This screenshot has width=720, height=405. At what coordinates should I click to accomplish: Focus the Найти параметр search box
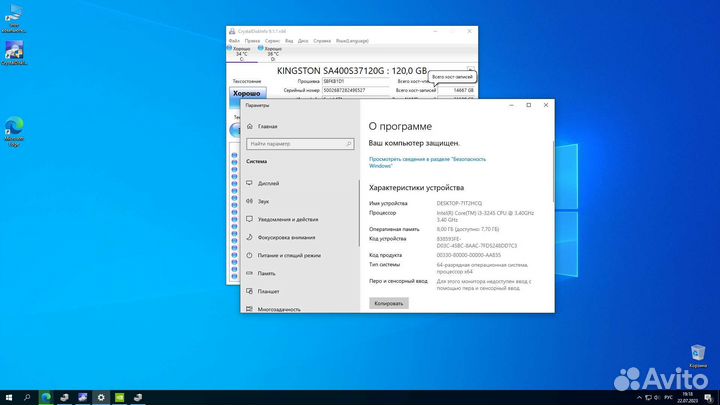click(x=300, y=144)
